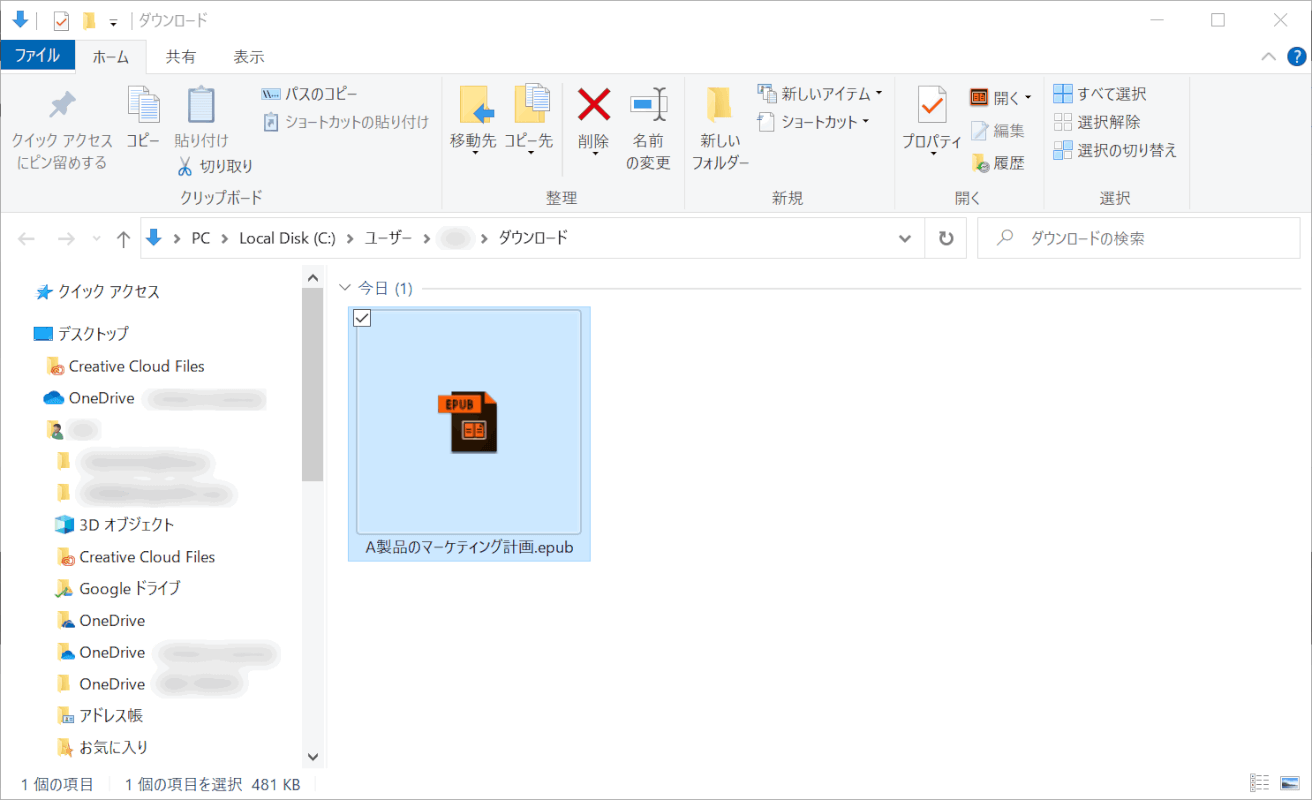Screen dimensions: 1312x800
Task: Select Google ドライブ in navigation tree
Action: [x=129, y=589]
